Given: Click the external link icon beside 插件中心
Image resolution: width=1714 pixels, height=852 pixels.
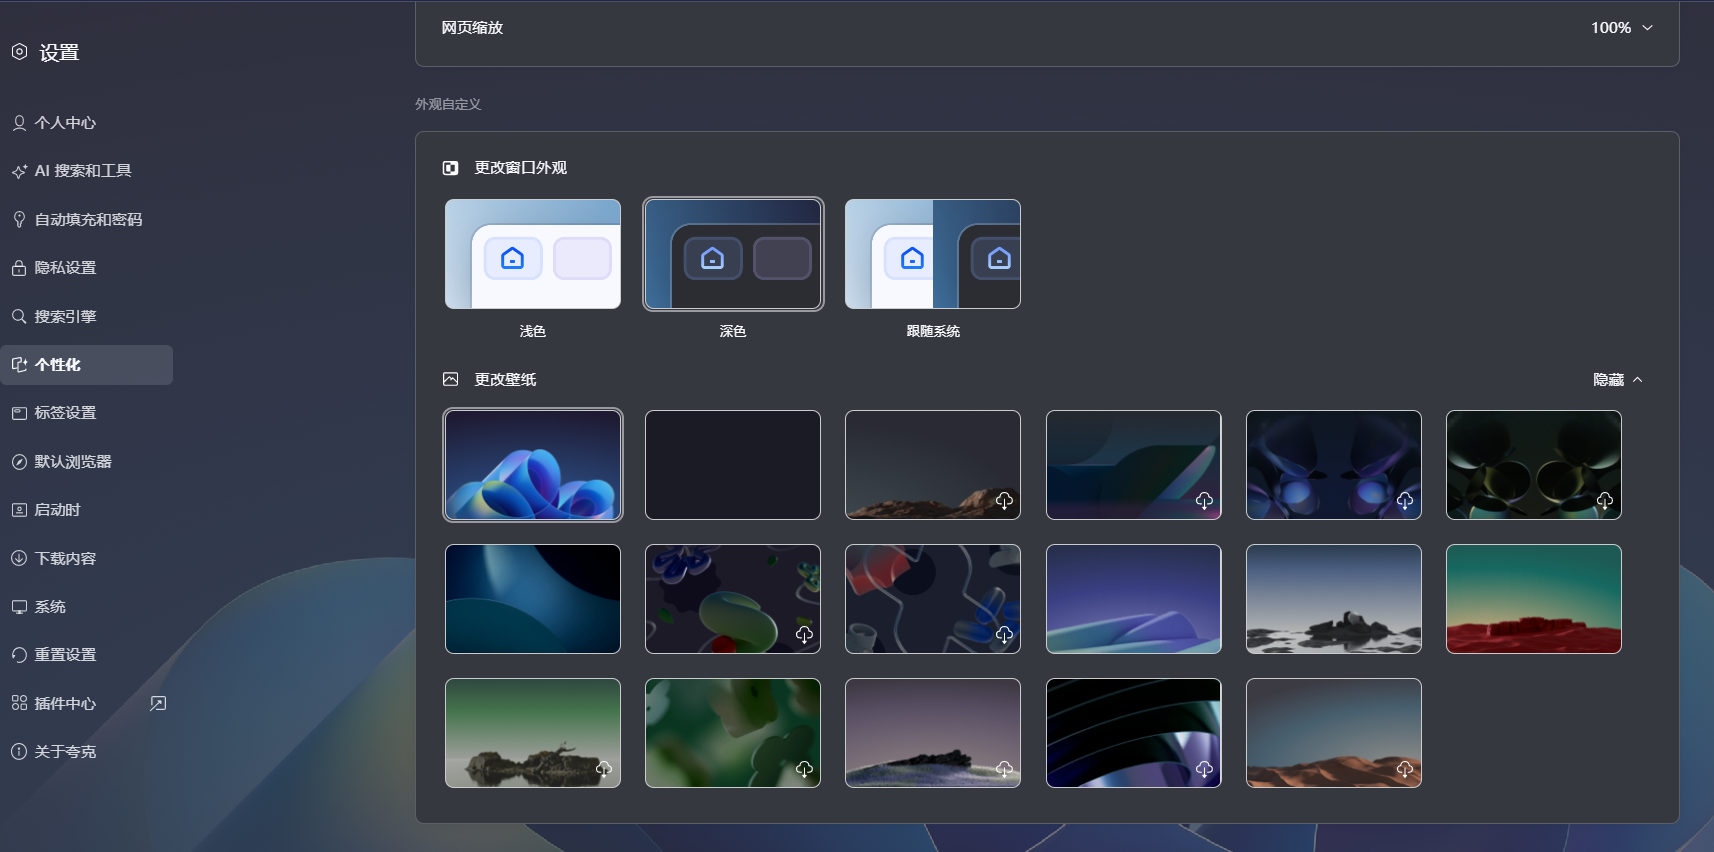Looking at the screenshot, I should pyautogui.click(x=158, y=704).
